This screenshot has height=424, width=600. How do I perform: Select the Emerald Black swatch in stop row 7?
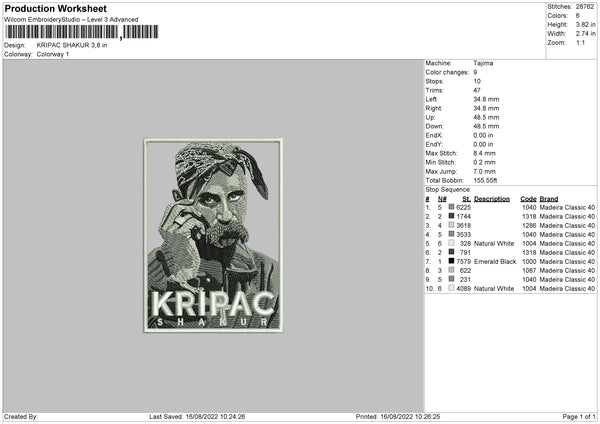pyautogui.click(x=451, y=261)
